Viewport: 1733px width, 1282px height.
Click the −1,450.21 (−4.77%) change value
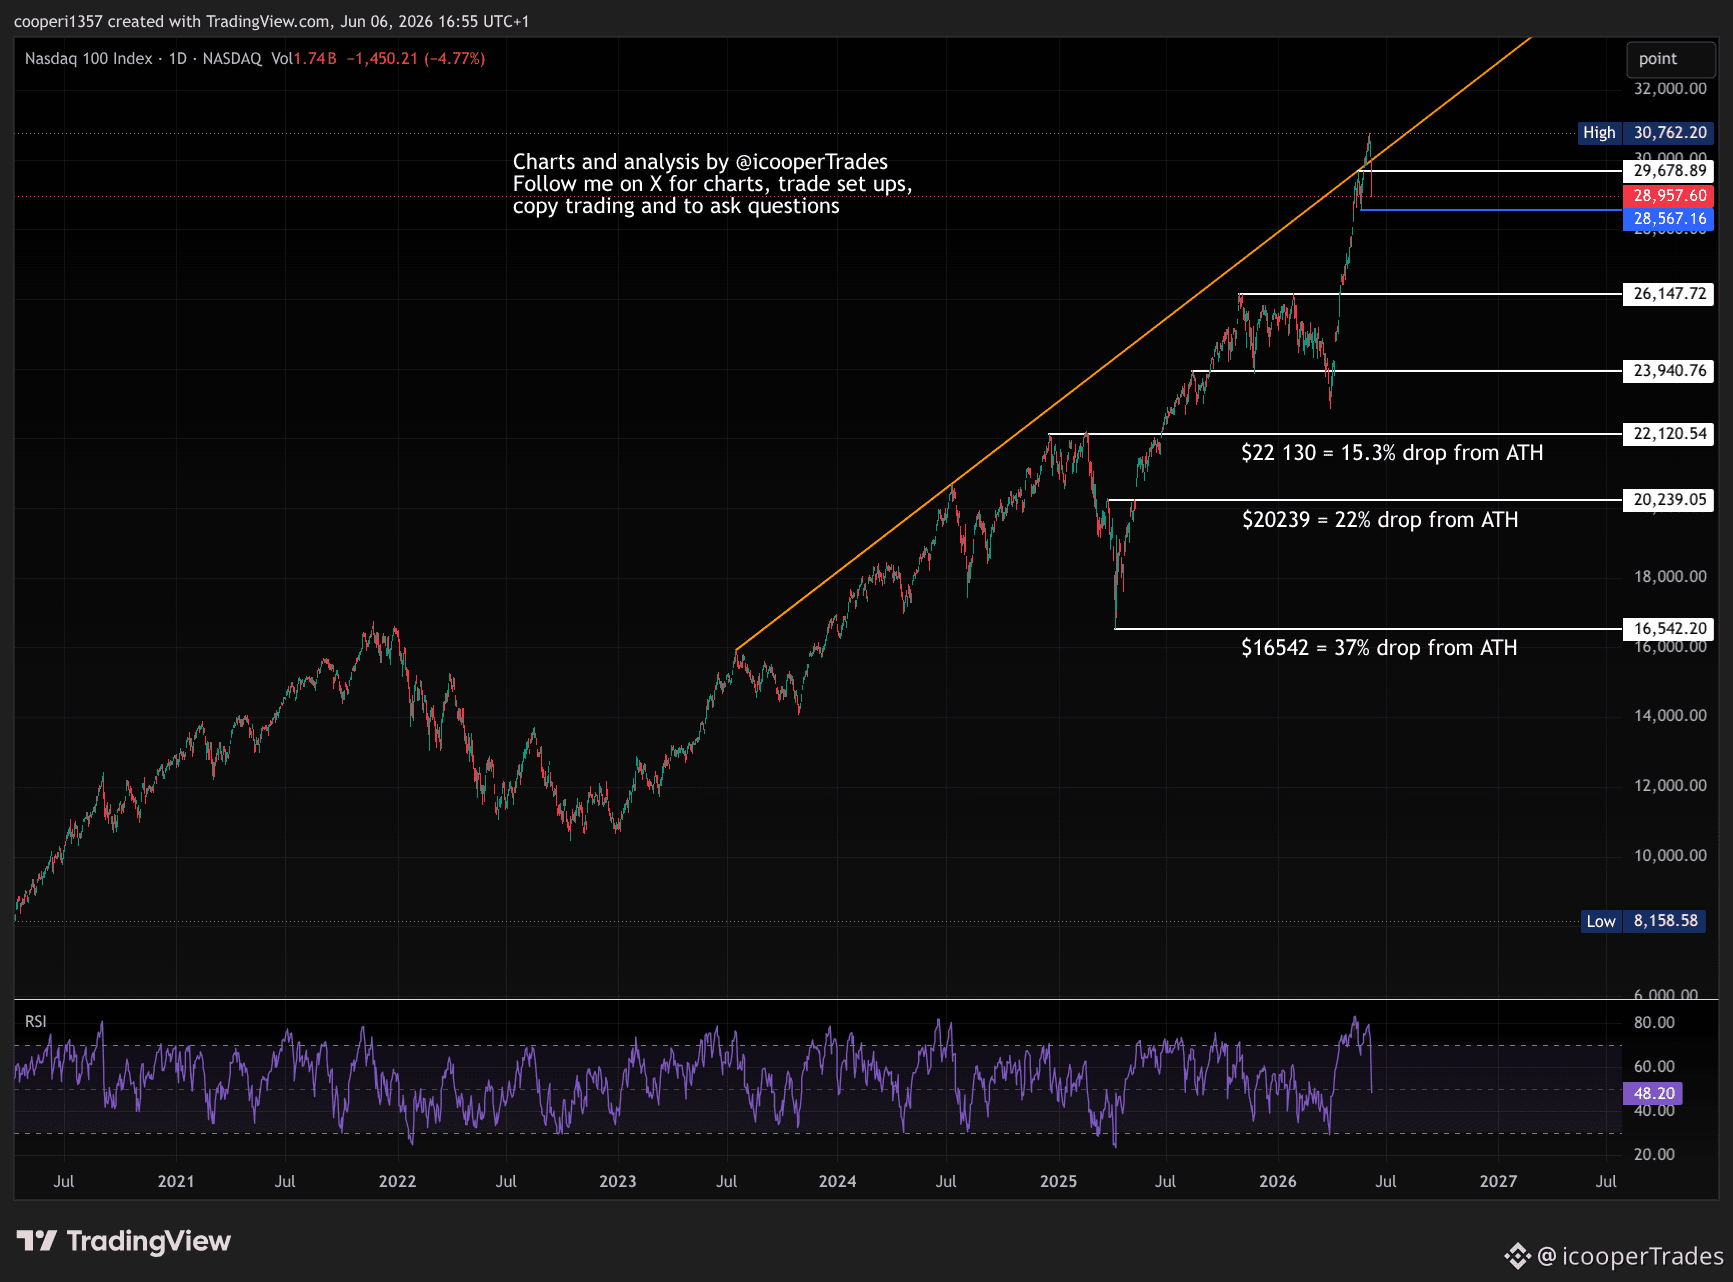(x=416, y=59)
